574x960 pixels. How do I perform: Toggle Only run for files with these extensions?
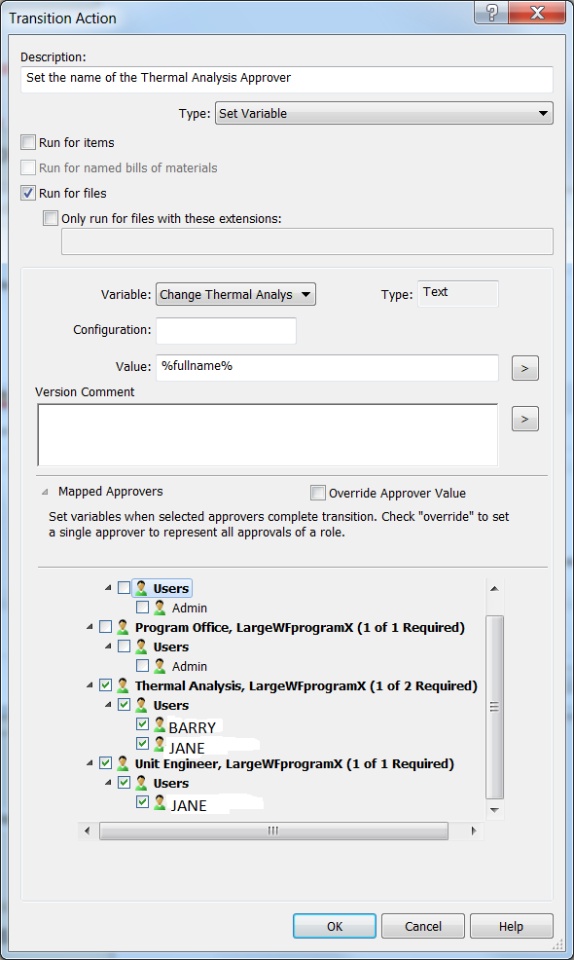click(50, 219)
